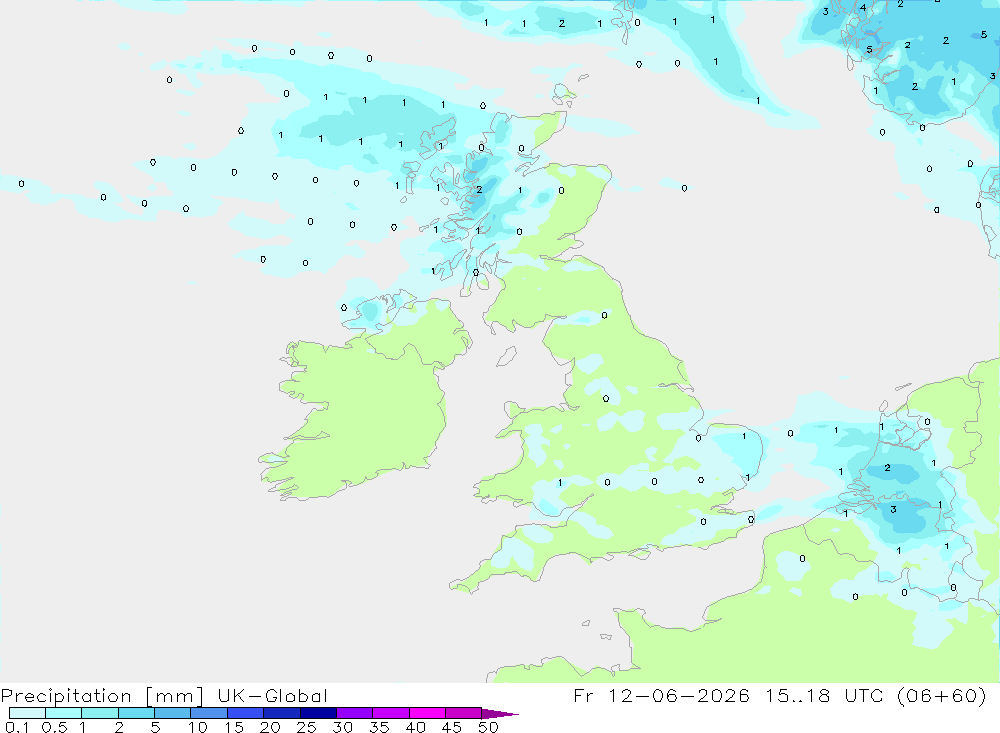Click the 25–30 mm dark navy swatch
This screenshot has height=733, width=1000.
[318, 713]
